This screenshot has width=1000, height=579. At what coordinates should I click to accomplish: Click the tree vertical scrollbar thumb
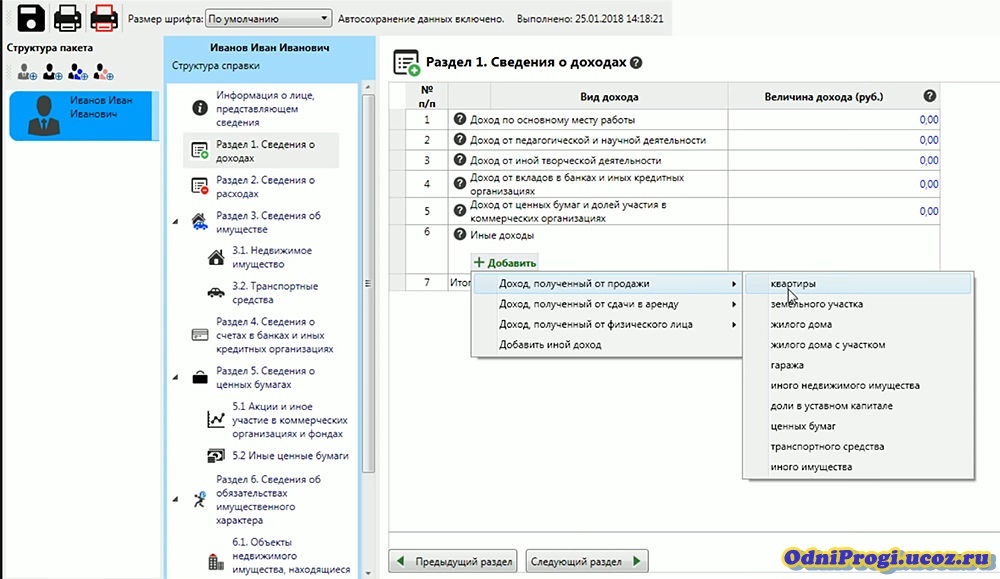(367, 284)
